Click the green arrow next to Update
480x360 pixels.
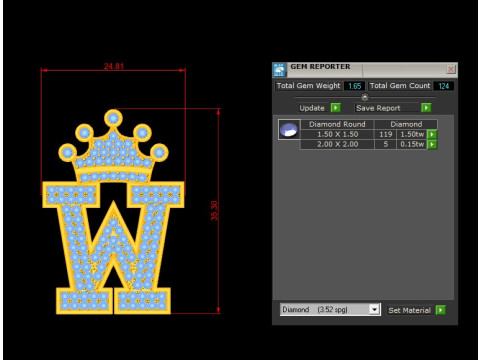tap(335, 108)
